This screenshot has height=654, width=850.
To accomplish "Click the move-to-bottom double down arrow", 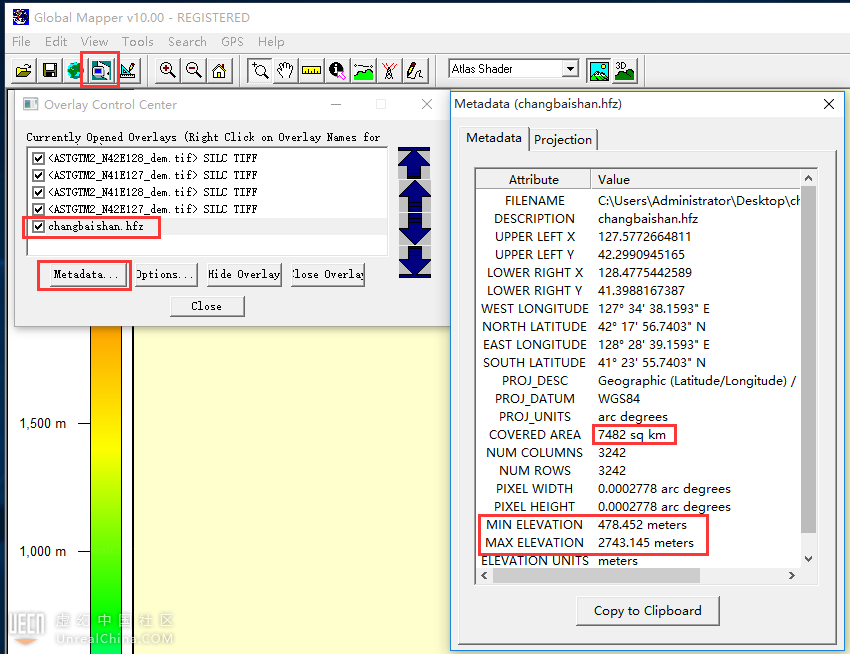I will (x=414, y=262).
